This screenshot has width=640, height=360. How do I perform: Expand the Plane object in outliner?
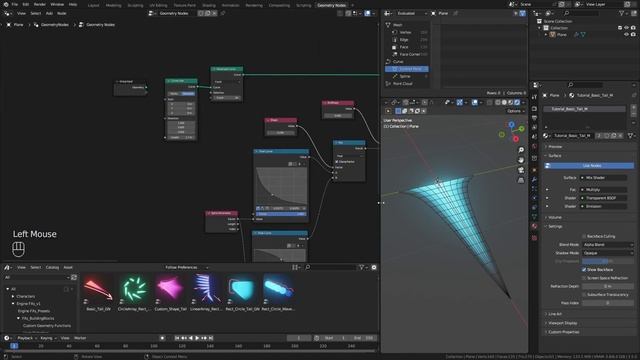coord(546,35)
